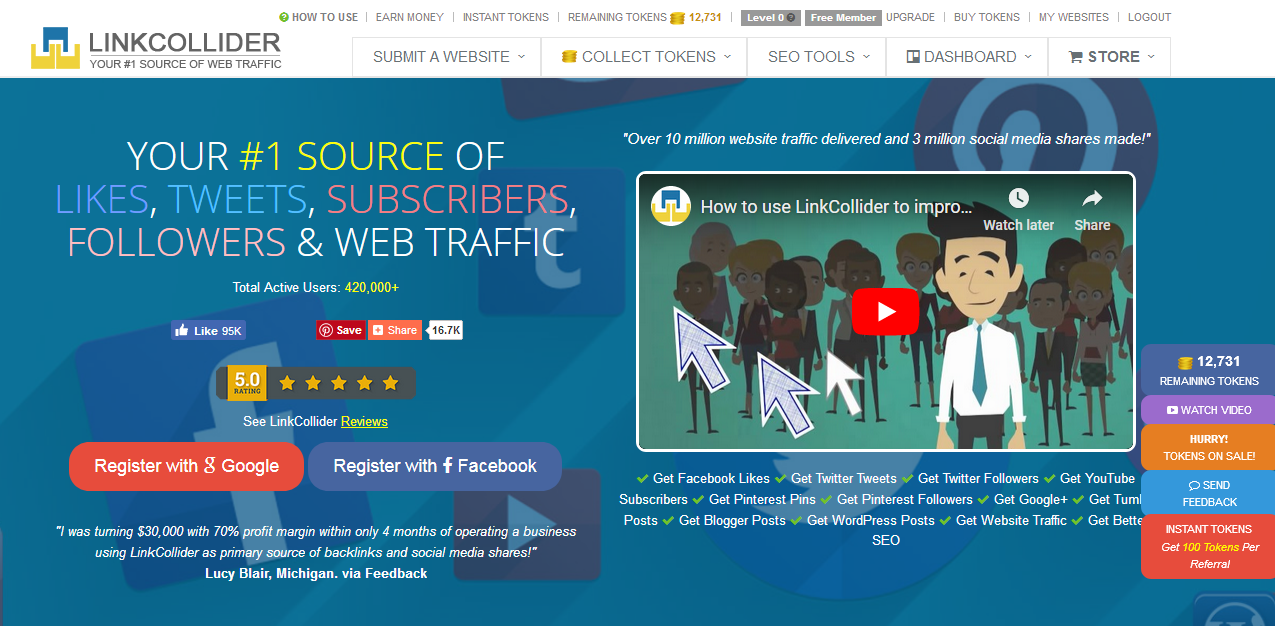Click the Watch later clock icon
The image size is (1275, 626).
tap(1018, 198)
